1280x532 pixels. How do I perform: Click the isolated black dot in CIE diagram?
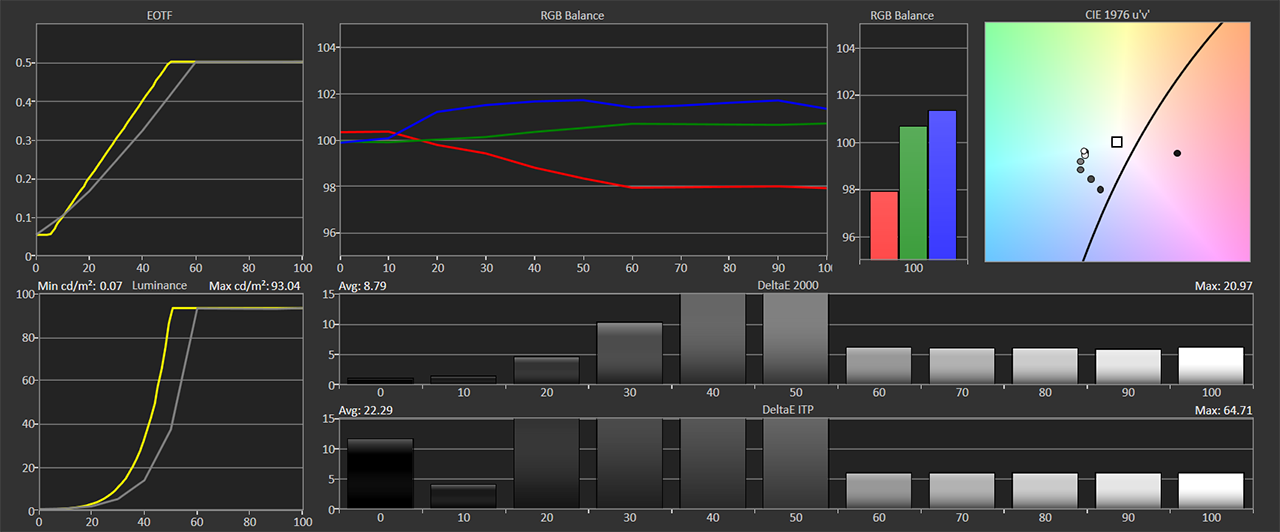point(1177,153)
